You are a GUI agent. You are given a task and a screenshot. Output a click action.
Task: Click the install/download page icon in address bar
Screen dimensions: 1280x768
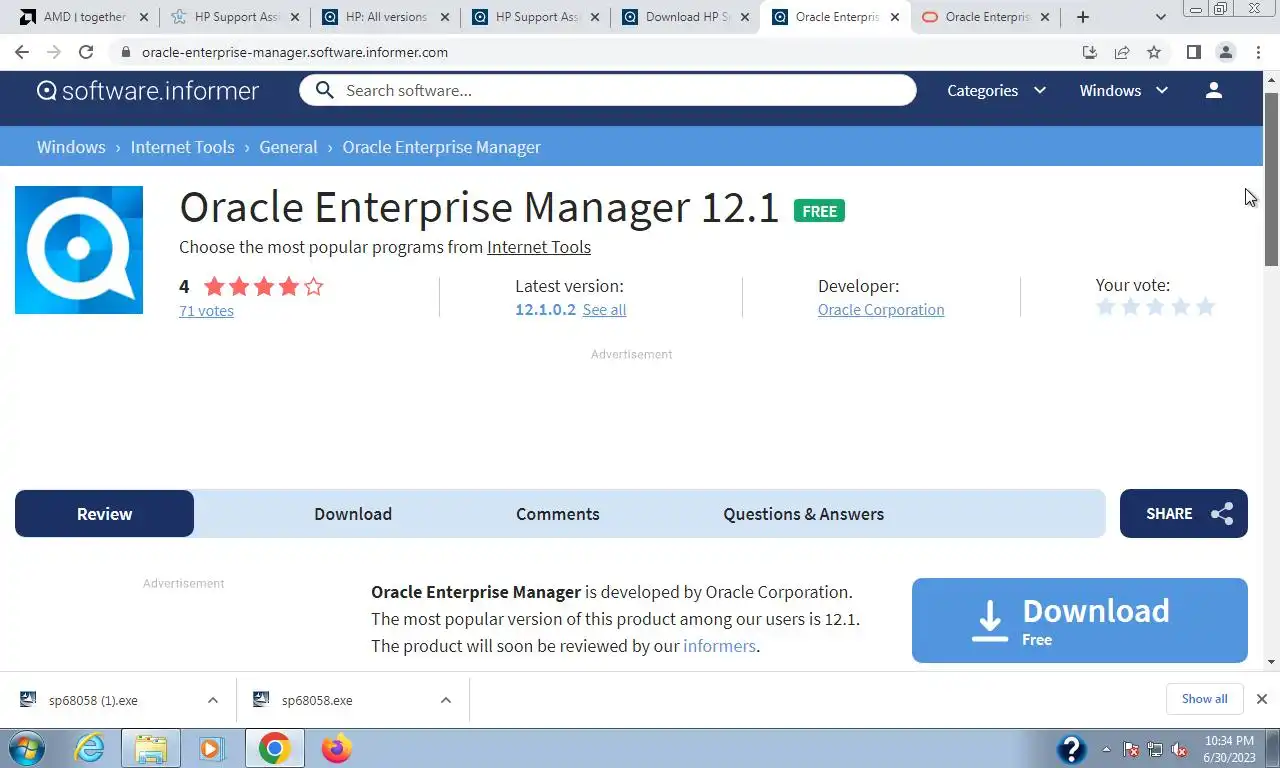[x=1090, y=52]
